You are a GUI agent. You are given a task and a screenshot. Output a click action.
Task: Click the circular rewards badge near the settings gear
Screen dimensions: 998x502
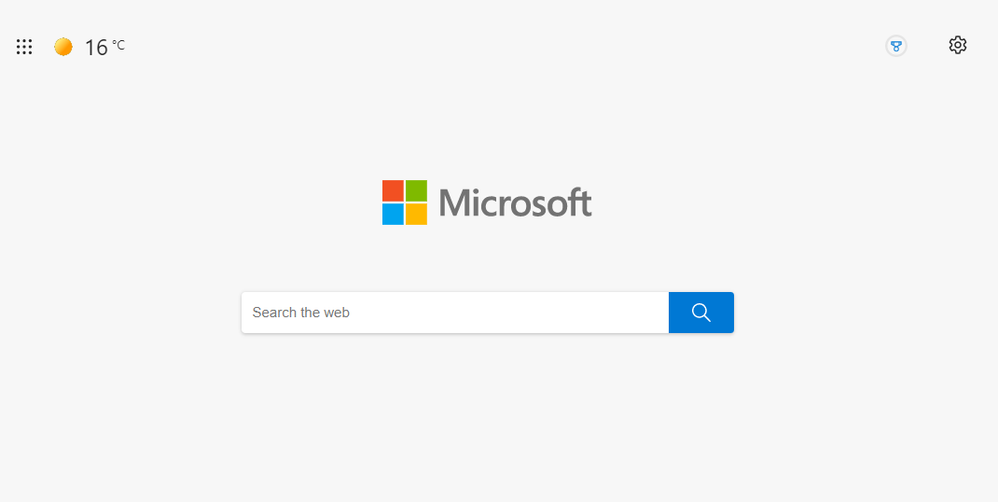[x=896, y=46]
